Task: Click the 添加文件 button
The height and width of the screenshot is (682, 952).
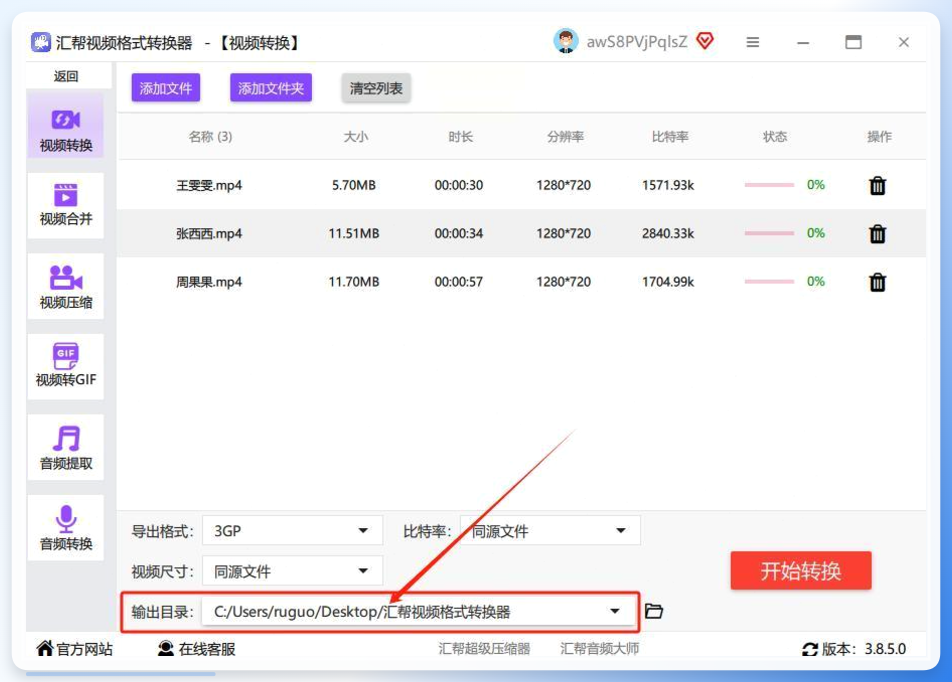Action: pyautogui.click(x=166, y=88)
